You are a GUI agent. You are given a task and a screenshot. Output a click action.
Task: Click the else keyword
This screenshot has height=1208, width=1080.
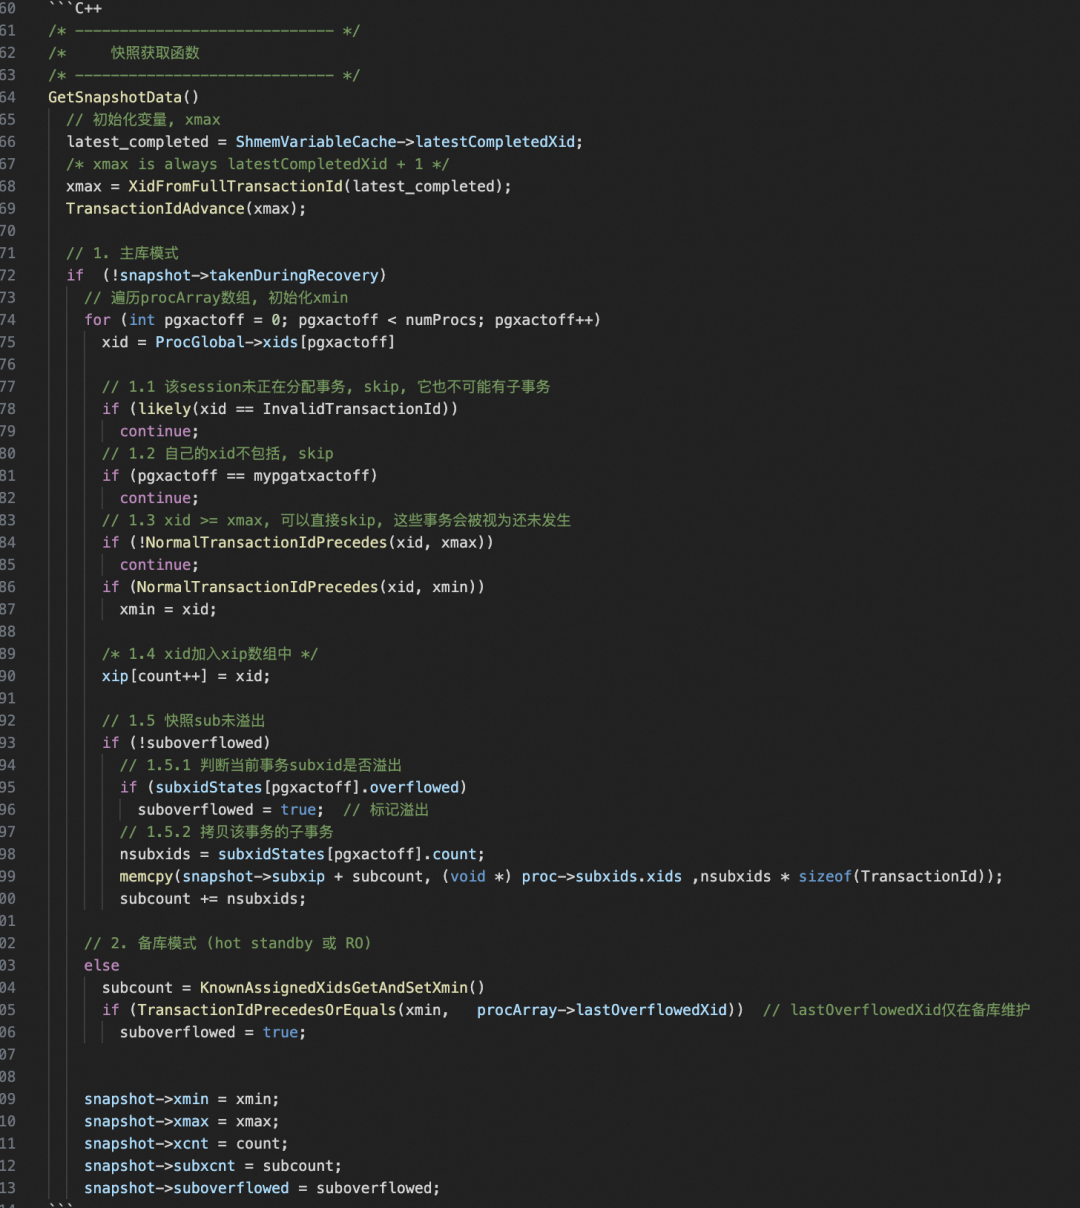[x=102, y=966]
